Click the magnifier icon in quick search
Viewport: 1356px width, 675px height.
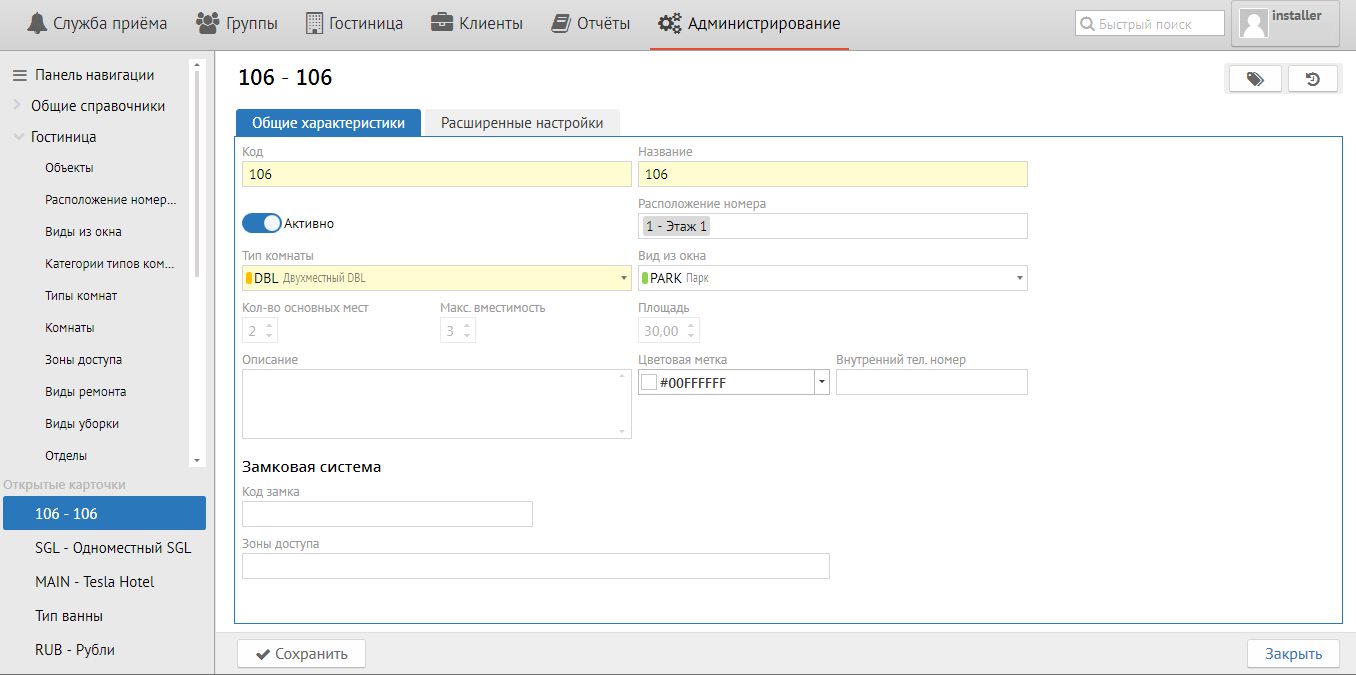point(1087,24)
